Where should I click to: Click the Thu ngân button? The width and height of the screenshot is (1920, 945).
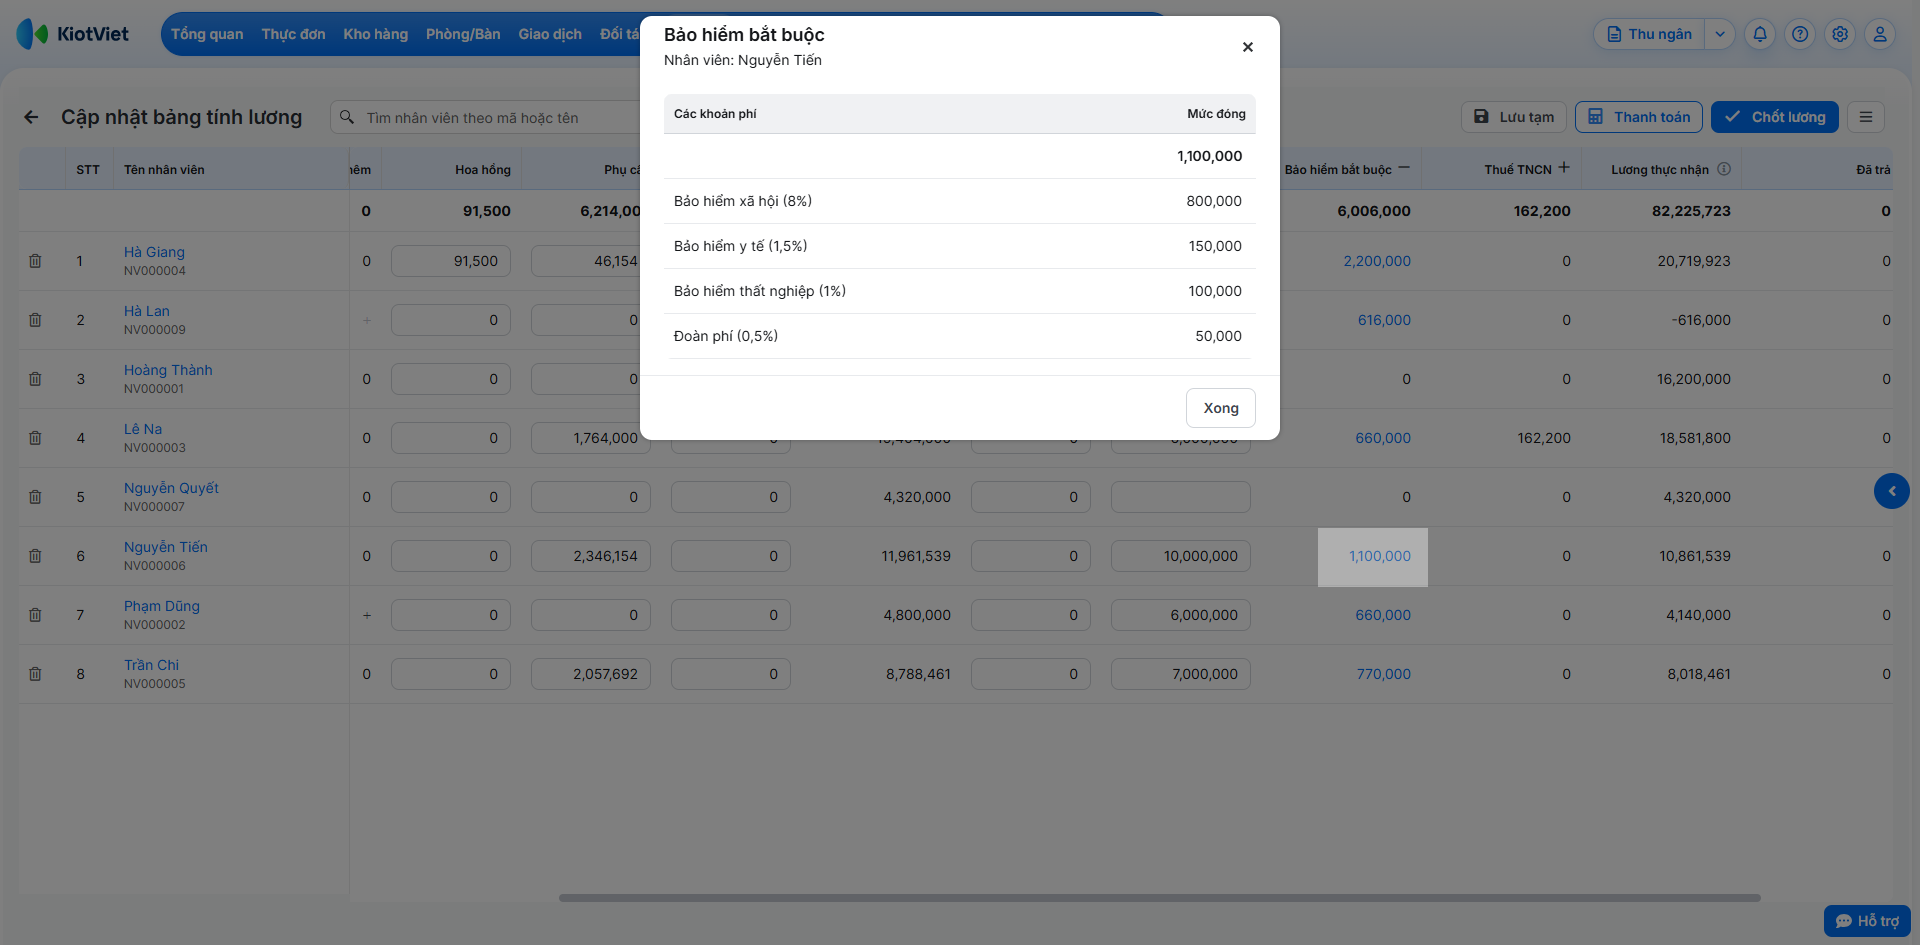(1649, 34)
